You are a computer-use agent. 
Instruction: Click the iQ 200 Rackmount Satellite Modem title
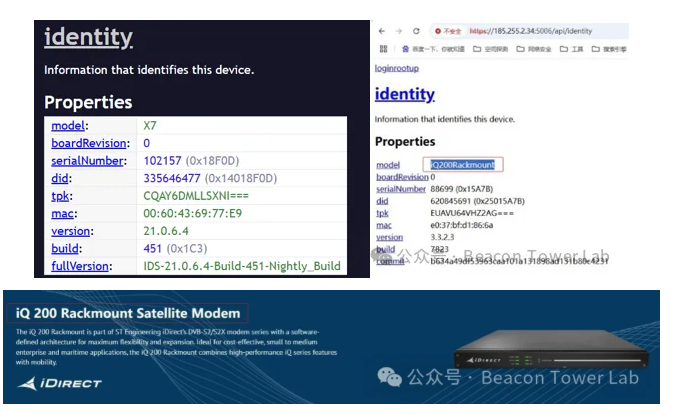click(128, 313)
